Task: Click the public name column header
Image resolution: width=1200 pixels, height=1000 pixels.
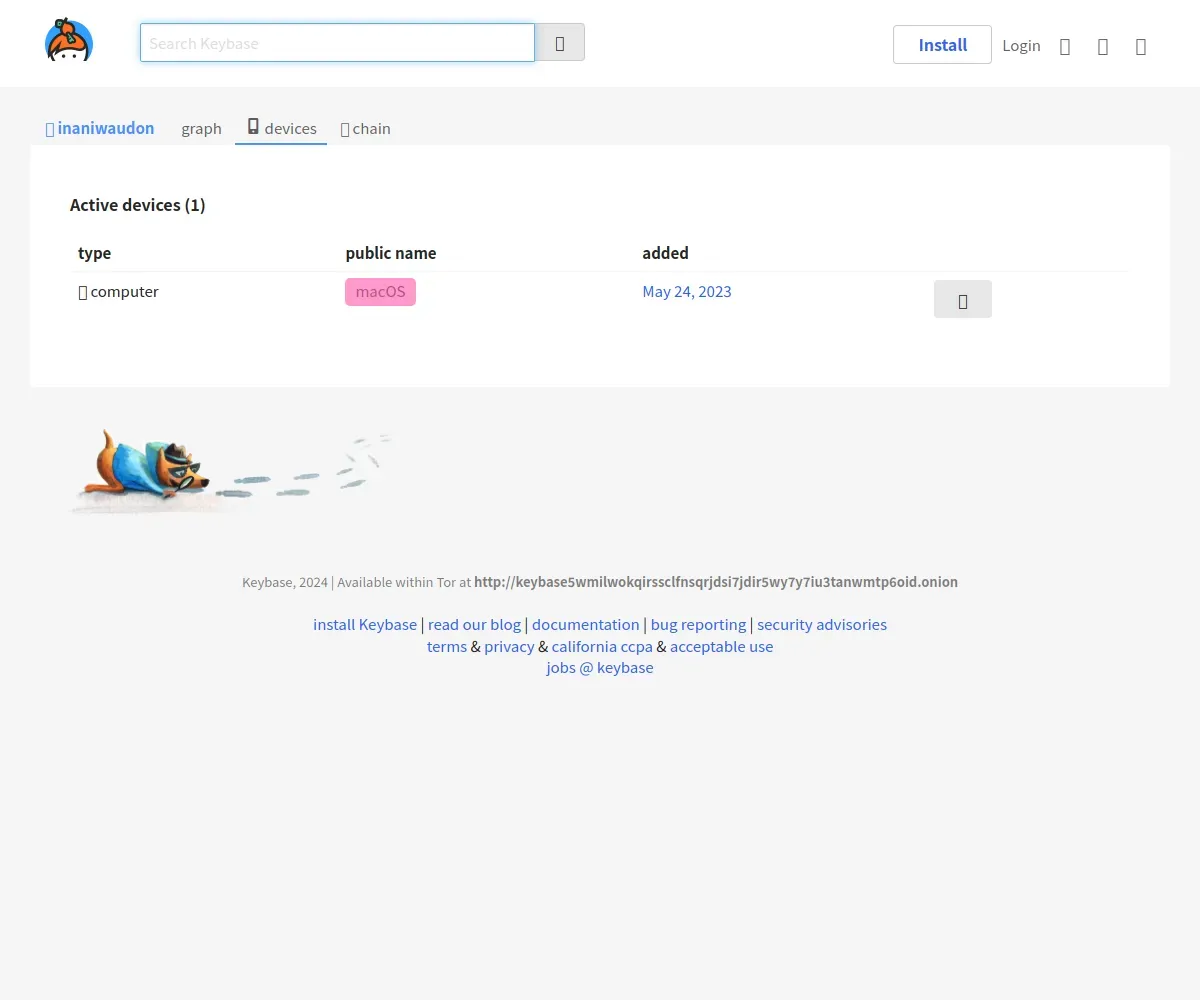Action: click(391, 253)
